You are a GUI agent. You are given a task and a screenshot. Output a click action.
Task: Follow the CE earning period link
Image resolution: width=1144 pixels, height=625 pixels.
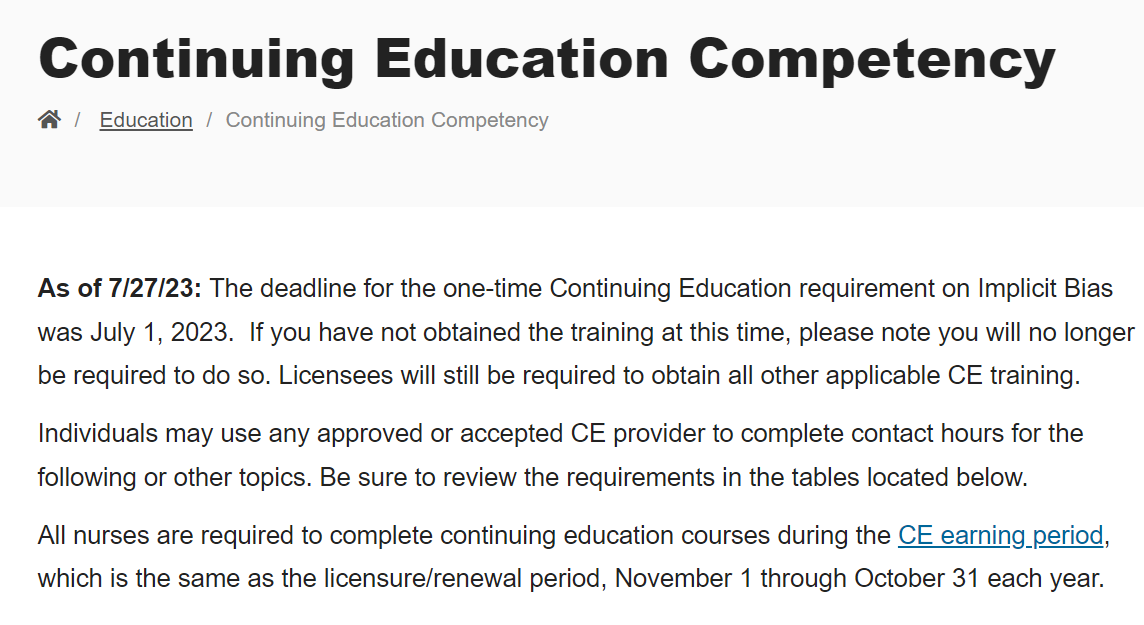pyautogui.click(x=1000, y=535)
